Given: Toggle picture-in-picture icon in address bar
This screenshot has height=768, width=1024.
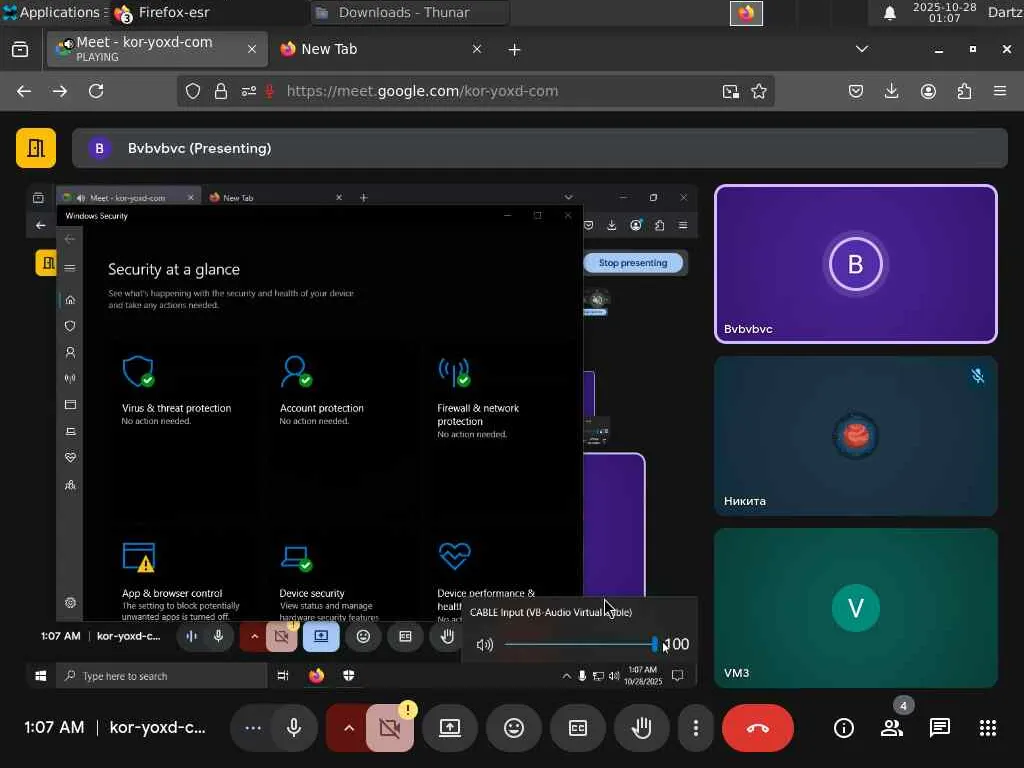Looking at the screenshot, I should tap(731, 91).
